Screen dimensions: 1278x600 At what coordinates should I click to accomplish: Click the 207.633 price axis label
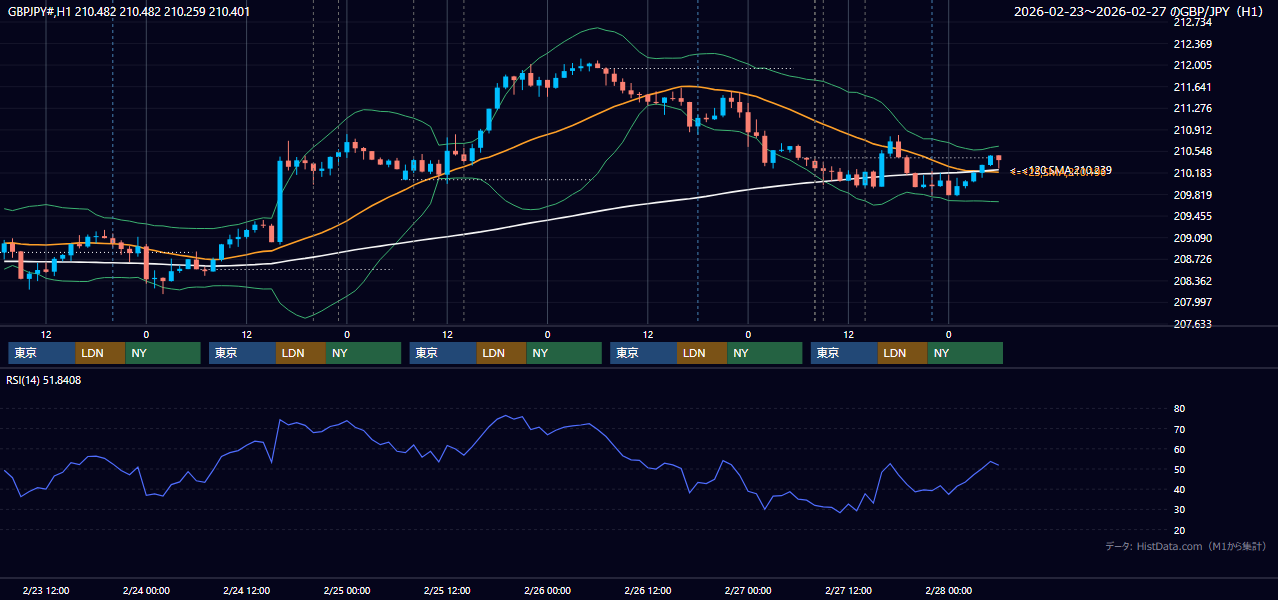[1192, 324]
